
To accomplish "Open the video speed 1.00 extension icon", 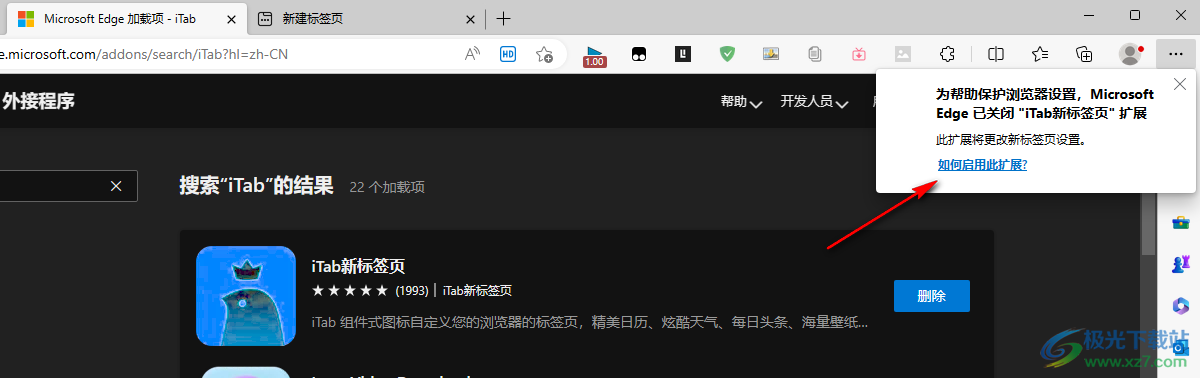I will [x=595, y=55].
